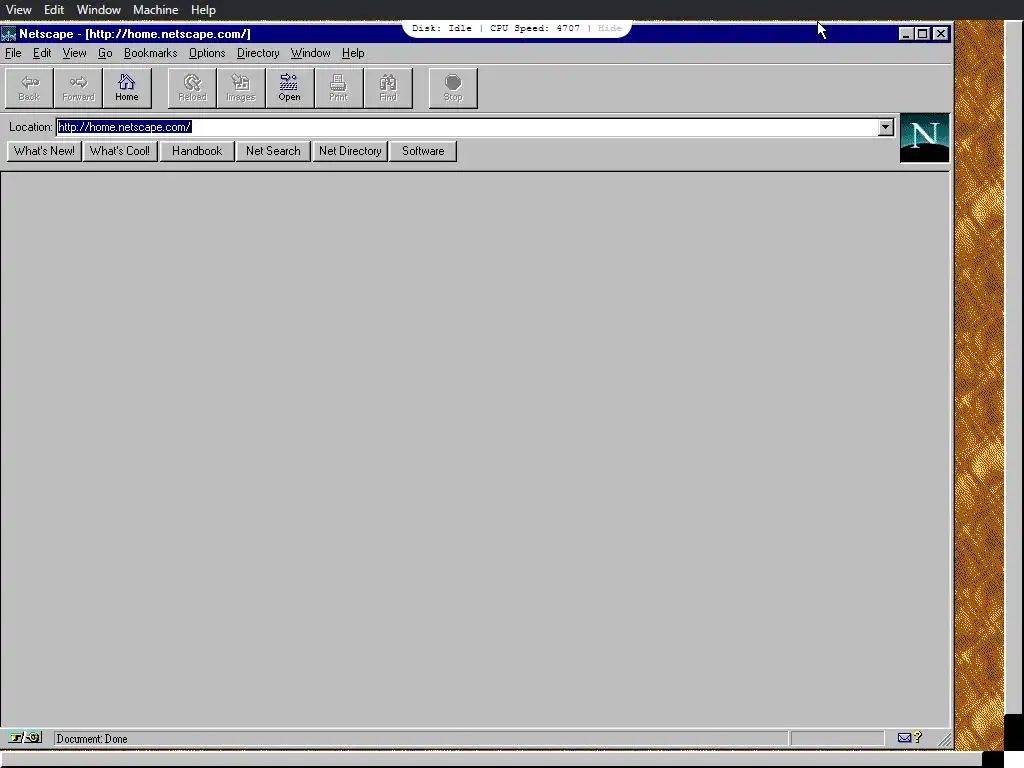The width and height of the screenshot is (1024, 768).
Task: Go to the Home page button
Action: pos(127,88)
